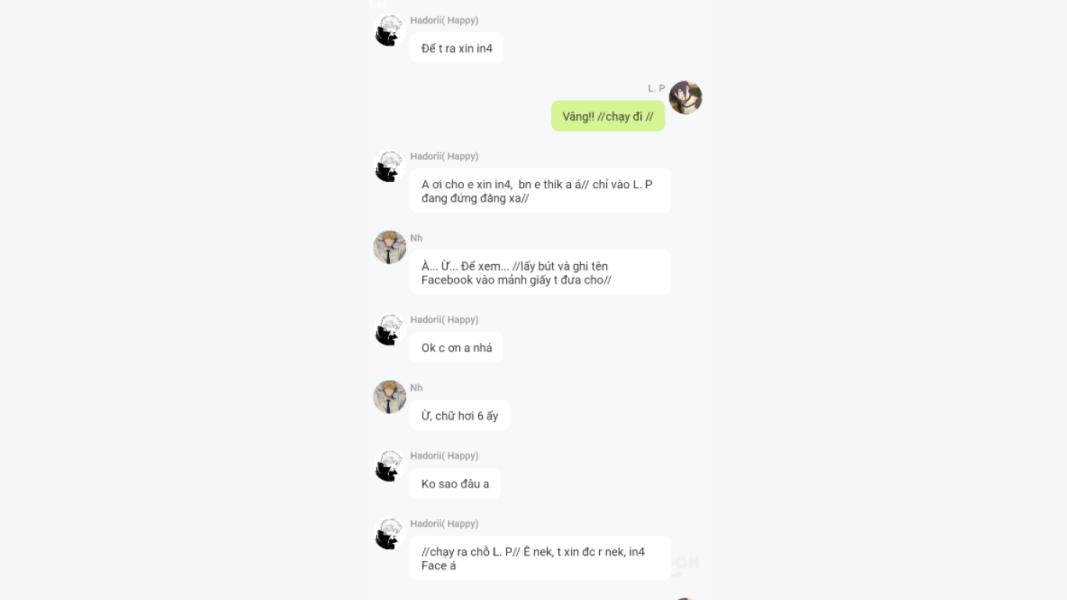This screenshot has width=1067, height=600.
Task: Click L. P's avatar next to green message
Action: click(685, 97)
